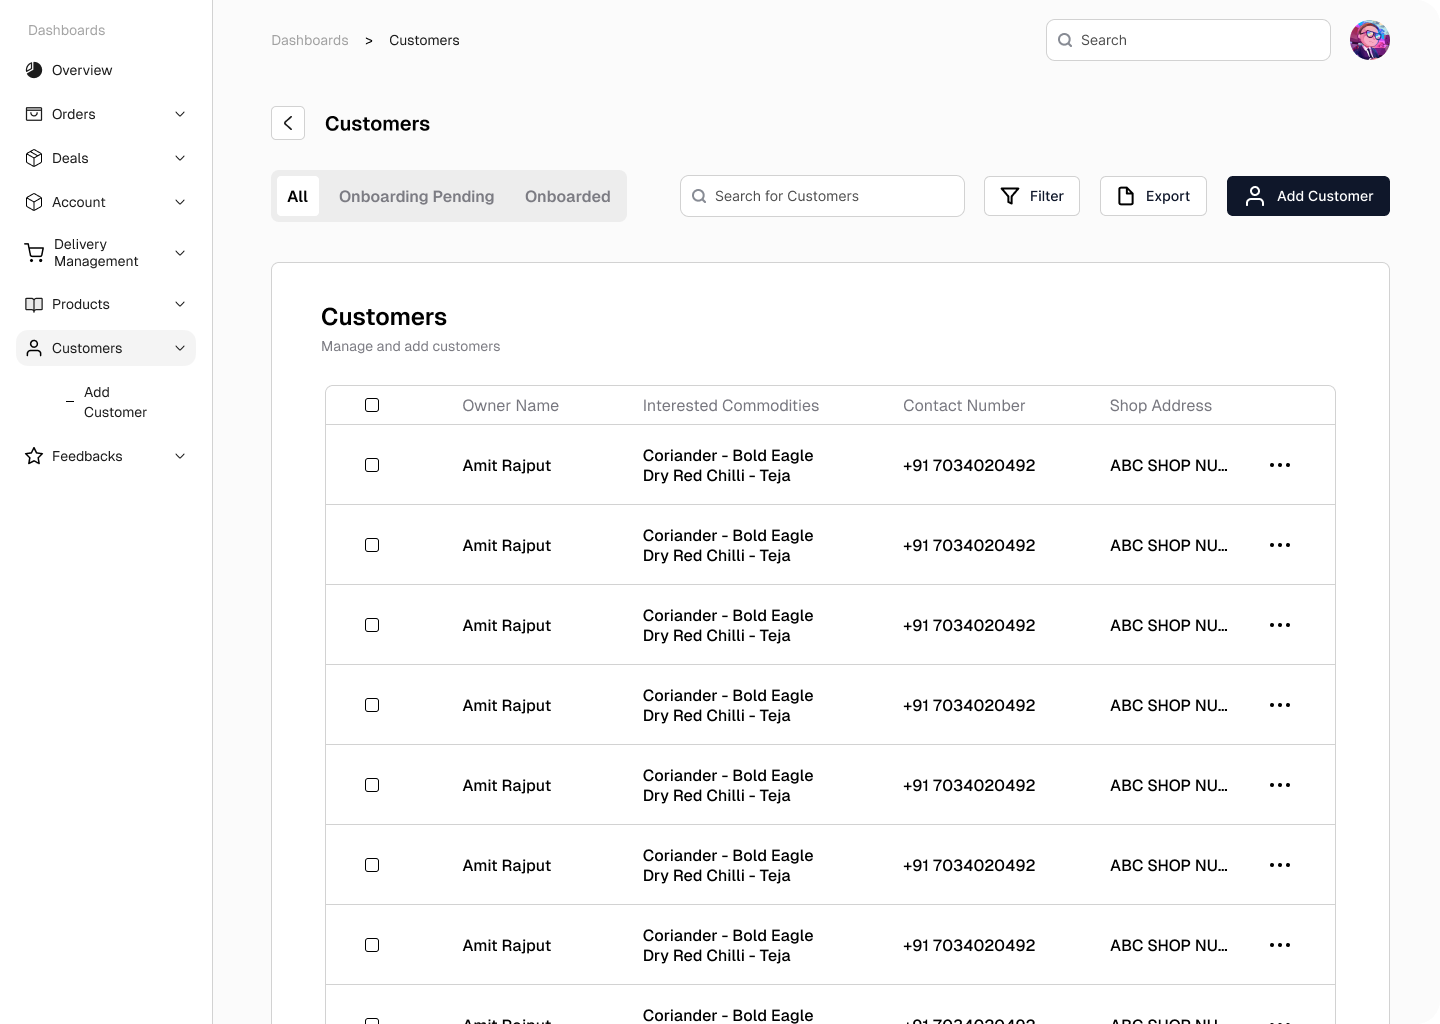Collapse the Customers submenu chevron
The image size is (1440, 1024).
click(x=180, y=348)
